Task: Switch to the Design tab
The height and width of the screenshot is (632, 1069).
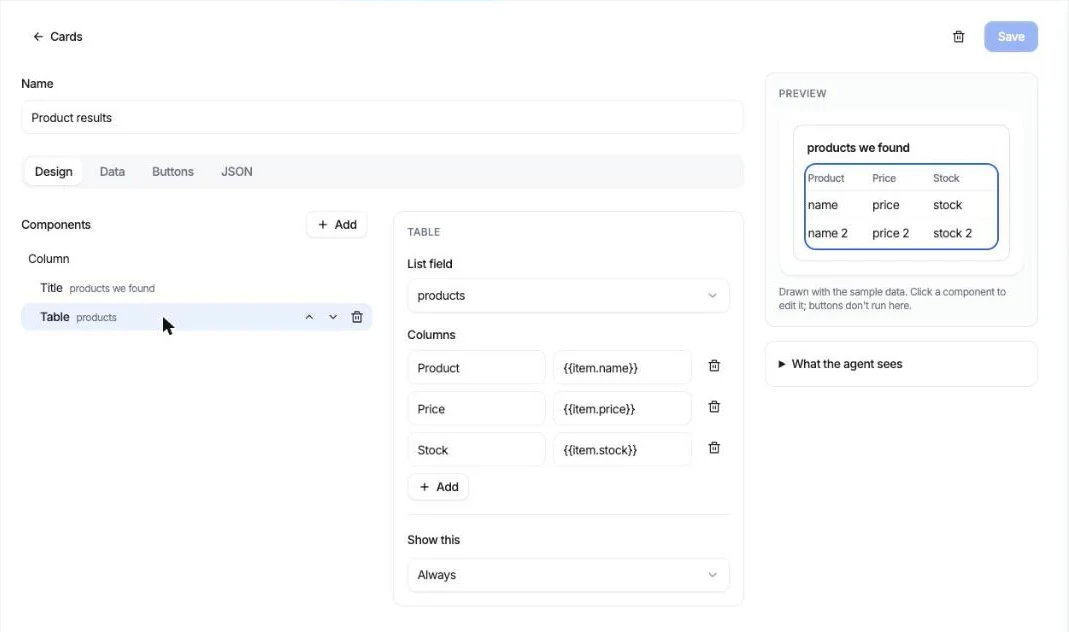Action: 53,172
